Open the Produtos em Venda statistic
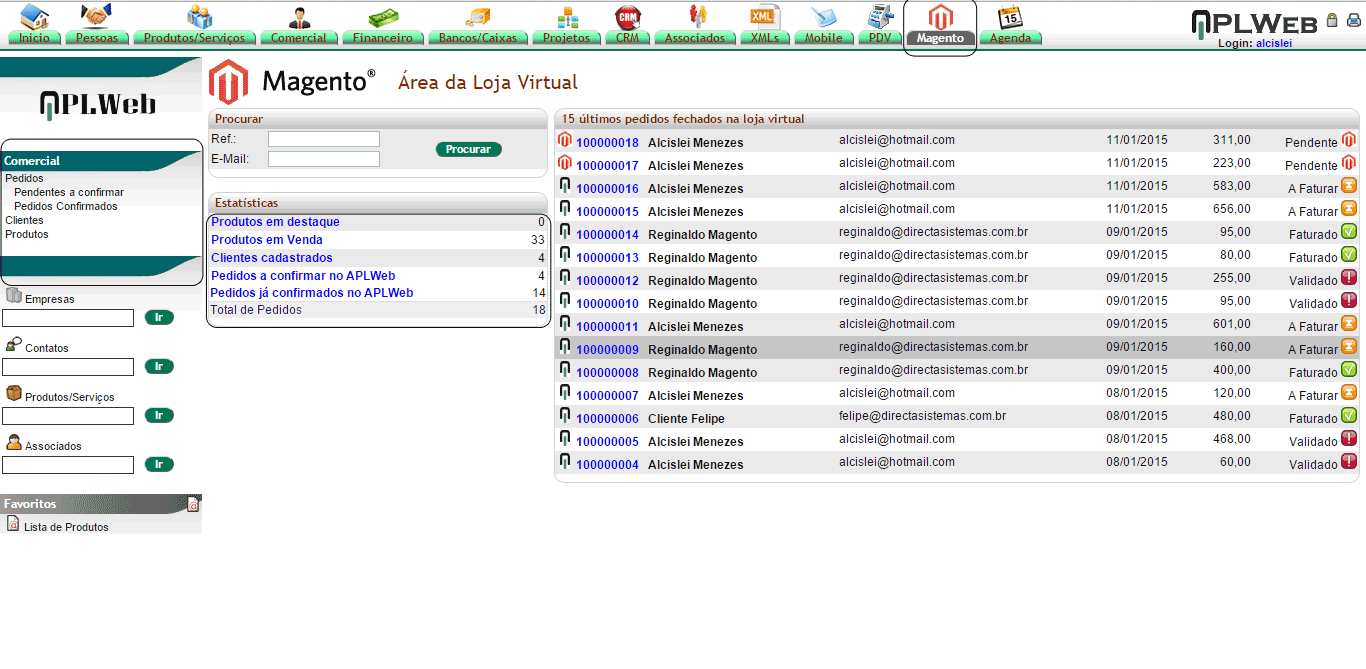Screen dimensions: 1366x669 (x=267, y=240)
